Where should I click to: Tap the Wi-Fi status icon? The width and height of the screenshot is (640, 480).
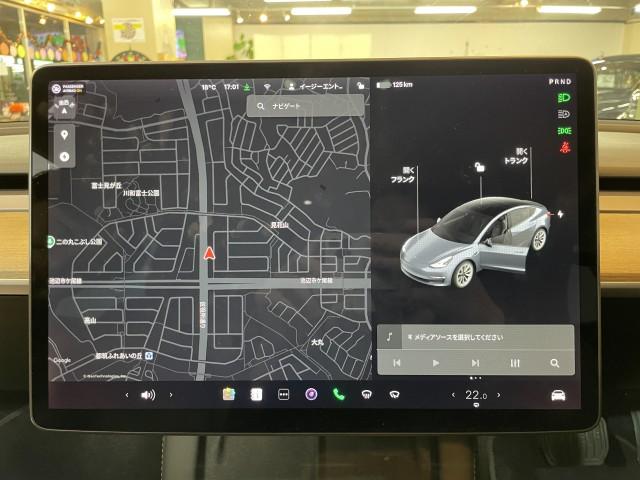pyautogui.click(x=267, y=88)
